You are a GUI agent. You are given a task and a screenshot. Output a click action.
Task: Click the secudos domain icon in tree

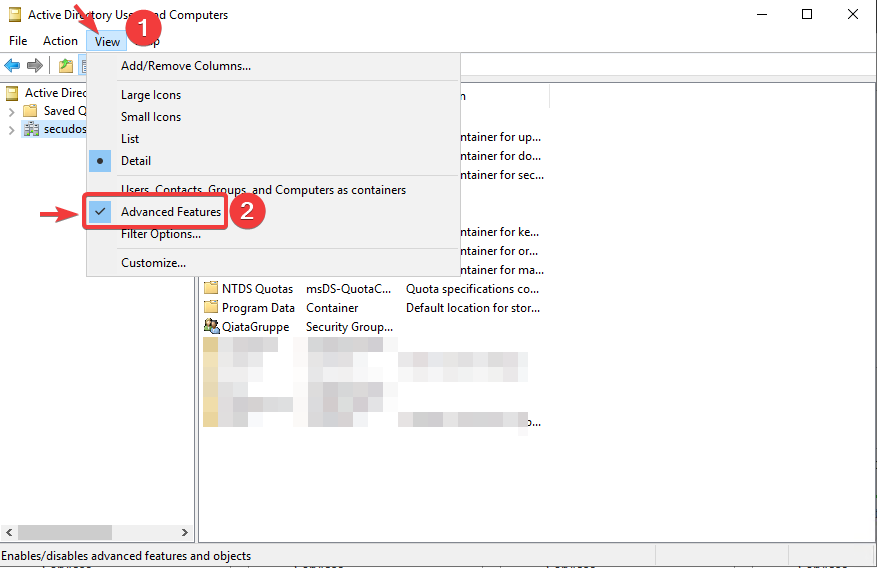pyautogui.click(x=31, y=129)
